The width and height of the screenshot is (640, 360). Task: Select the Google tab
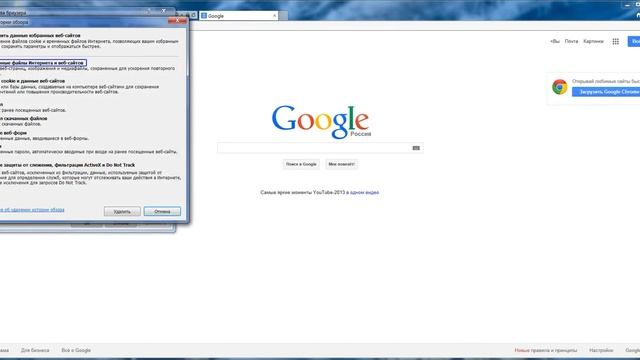tap(239, 16)
